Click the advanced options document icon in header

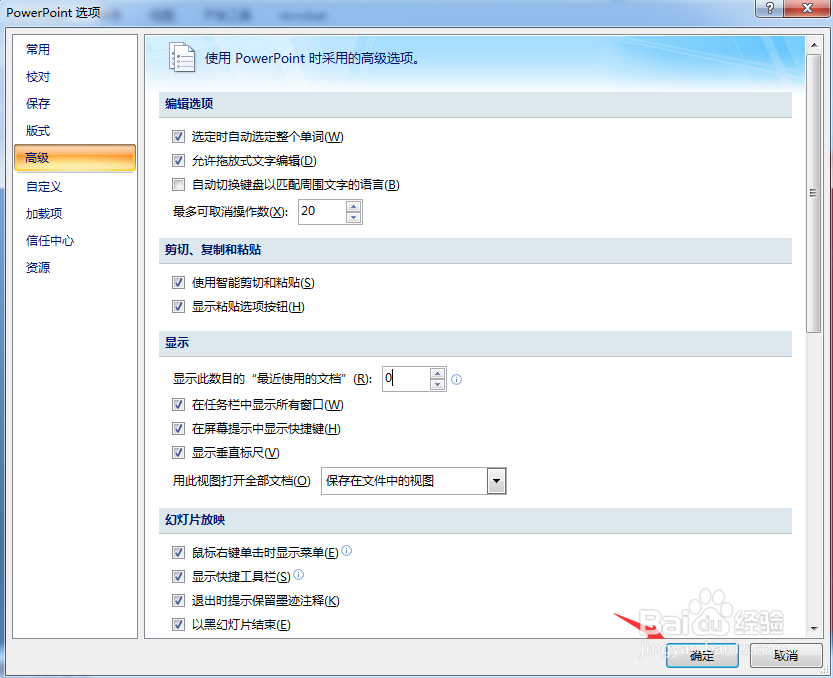click(182, 57)
